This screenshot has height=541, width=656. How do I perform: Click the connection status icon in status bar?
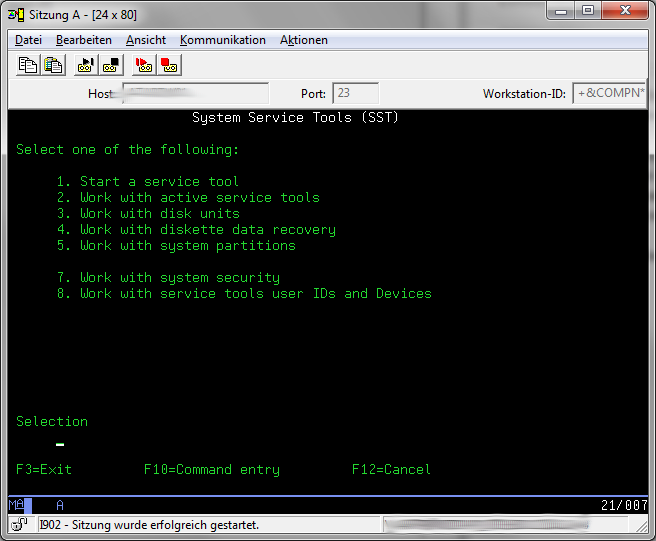point(19,525)
